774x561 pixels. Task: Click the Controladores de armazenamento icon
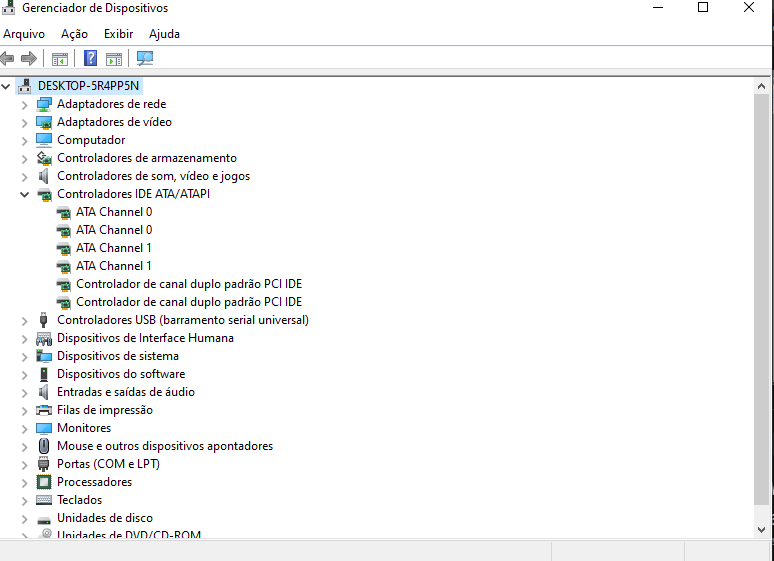coord(44,158)
